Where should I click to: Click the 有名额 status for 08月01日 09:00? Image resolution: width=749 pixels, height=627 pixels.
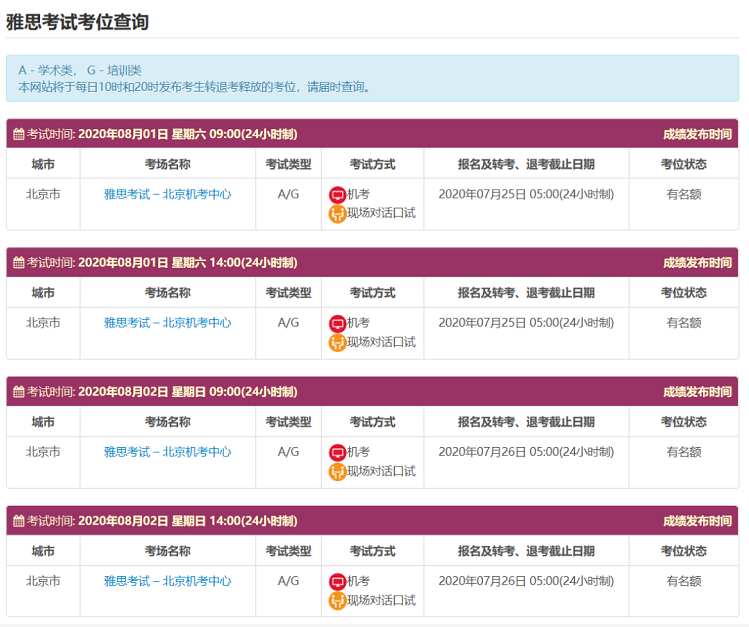tap(684, 194)
